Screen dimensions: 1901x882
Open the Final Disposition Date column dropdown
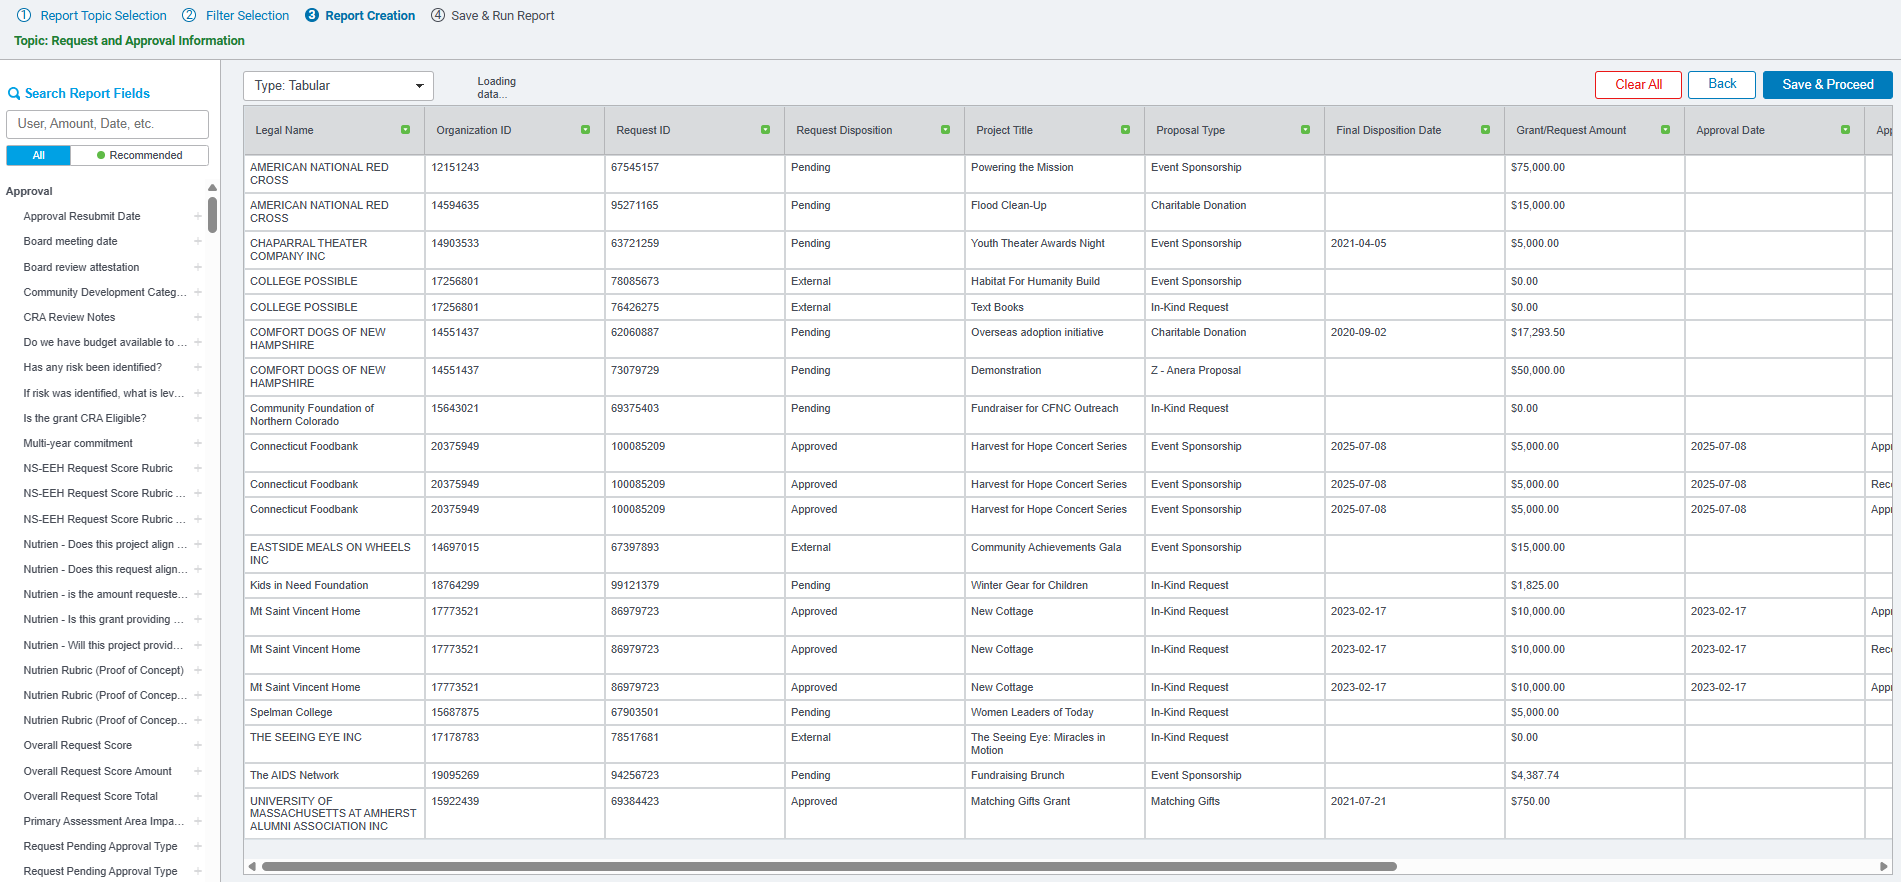(x=1485, y=130)
